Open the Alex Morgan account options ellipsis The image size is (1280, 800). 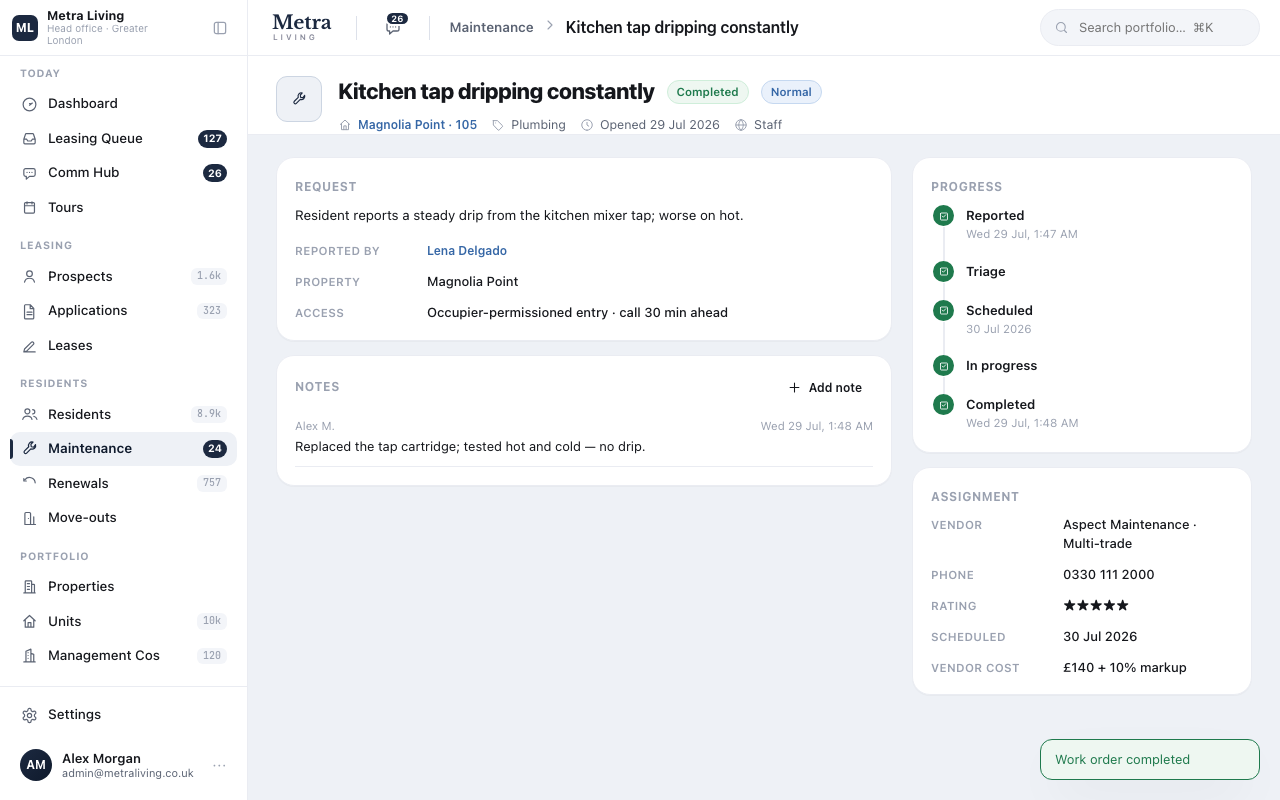(x=219, y=766)
